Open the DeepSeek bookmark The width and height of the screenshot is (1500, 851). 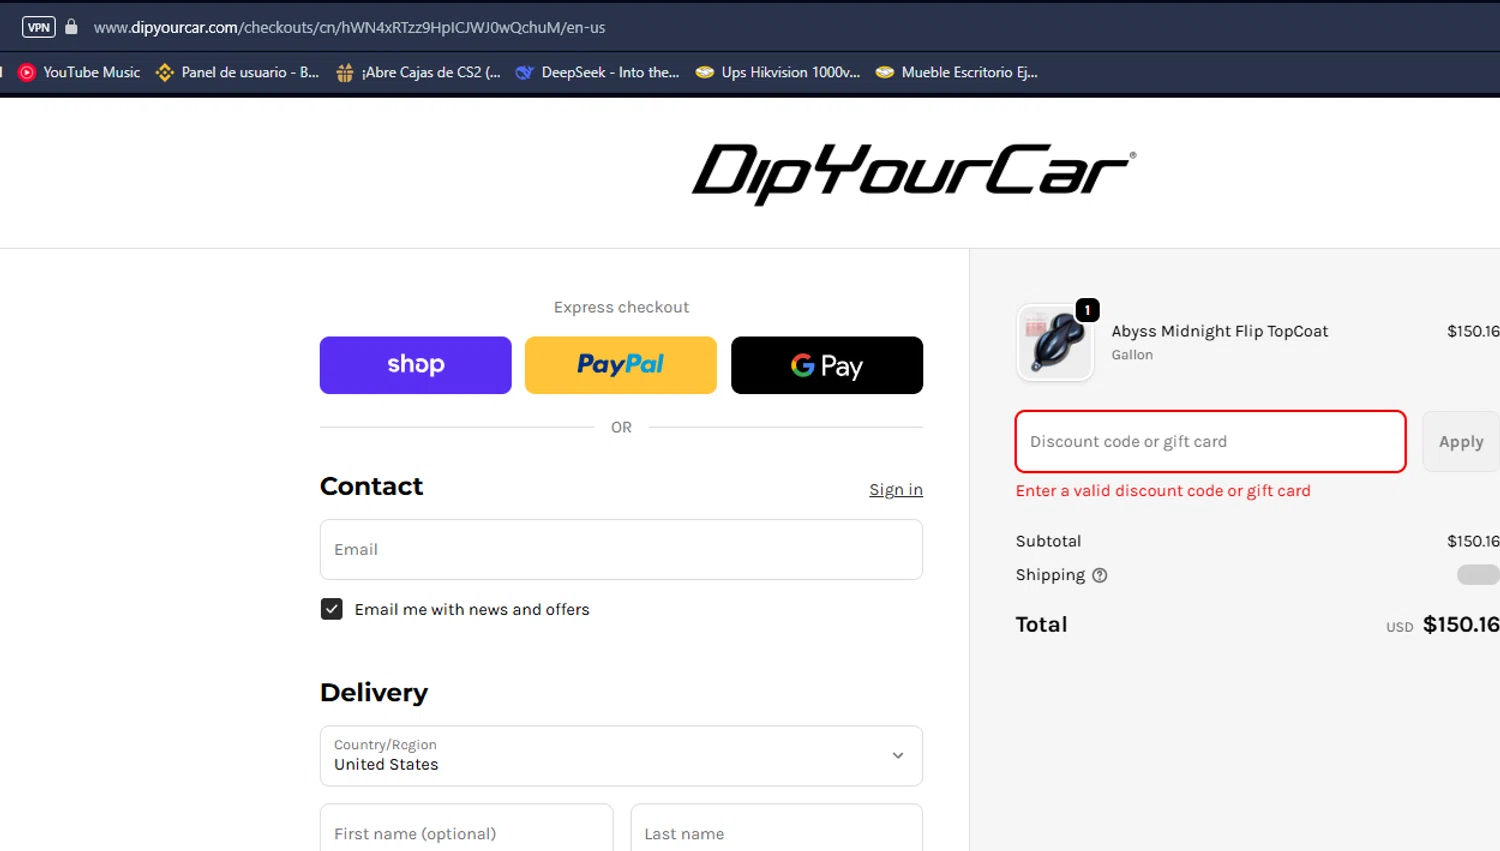tap(597, 72)
